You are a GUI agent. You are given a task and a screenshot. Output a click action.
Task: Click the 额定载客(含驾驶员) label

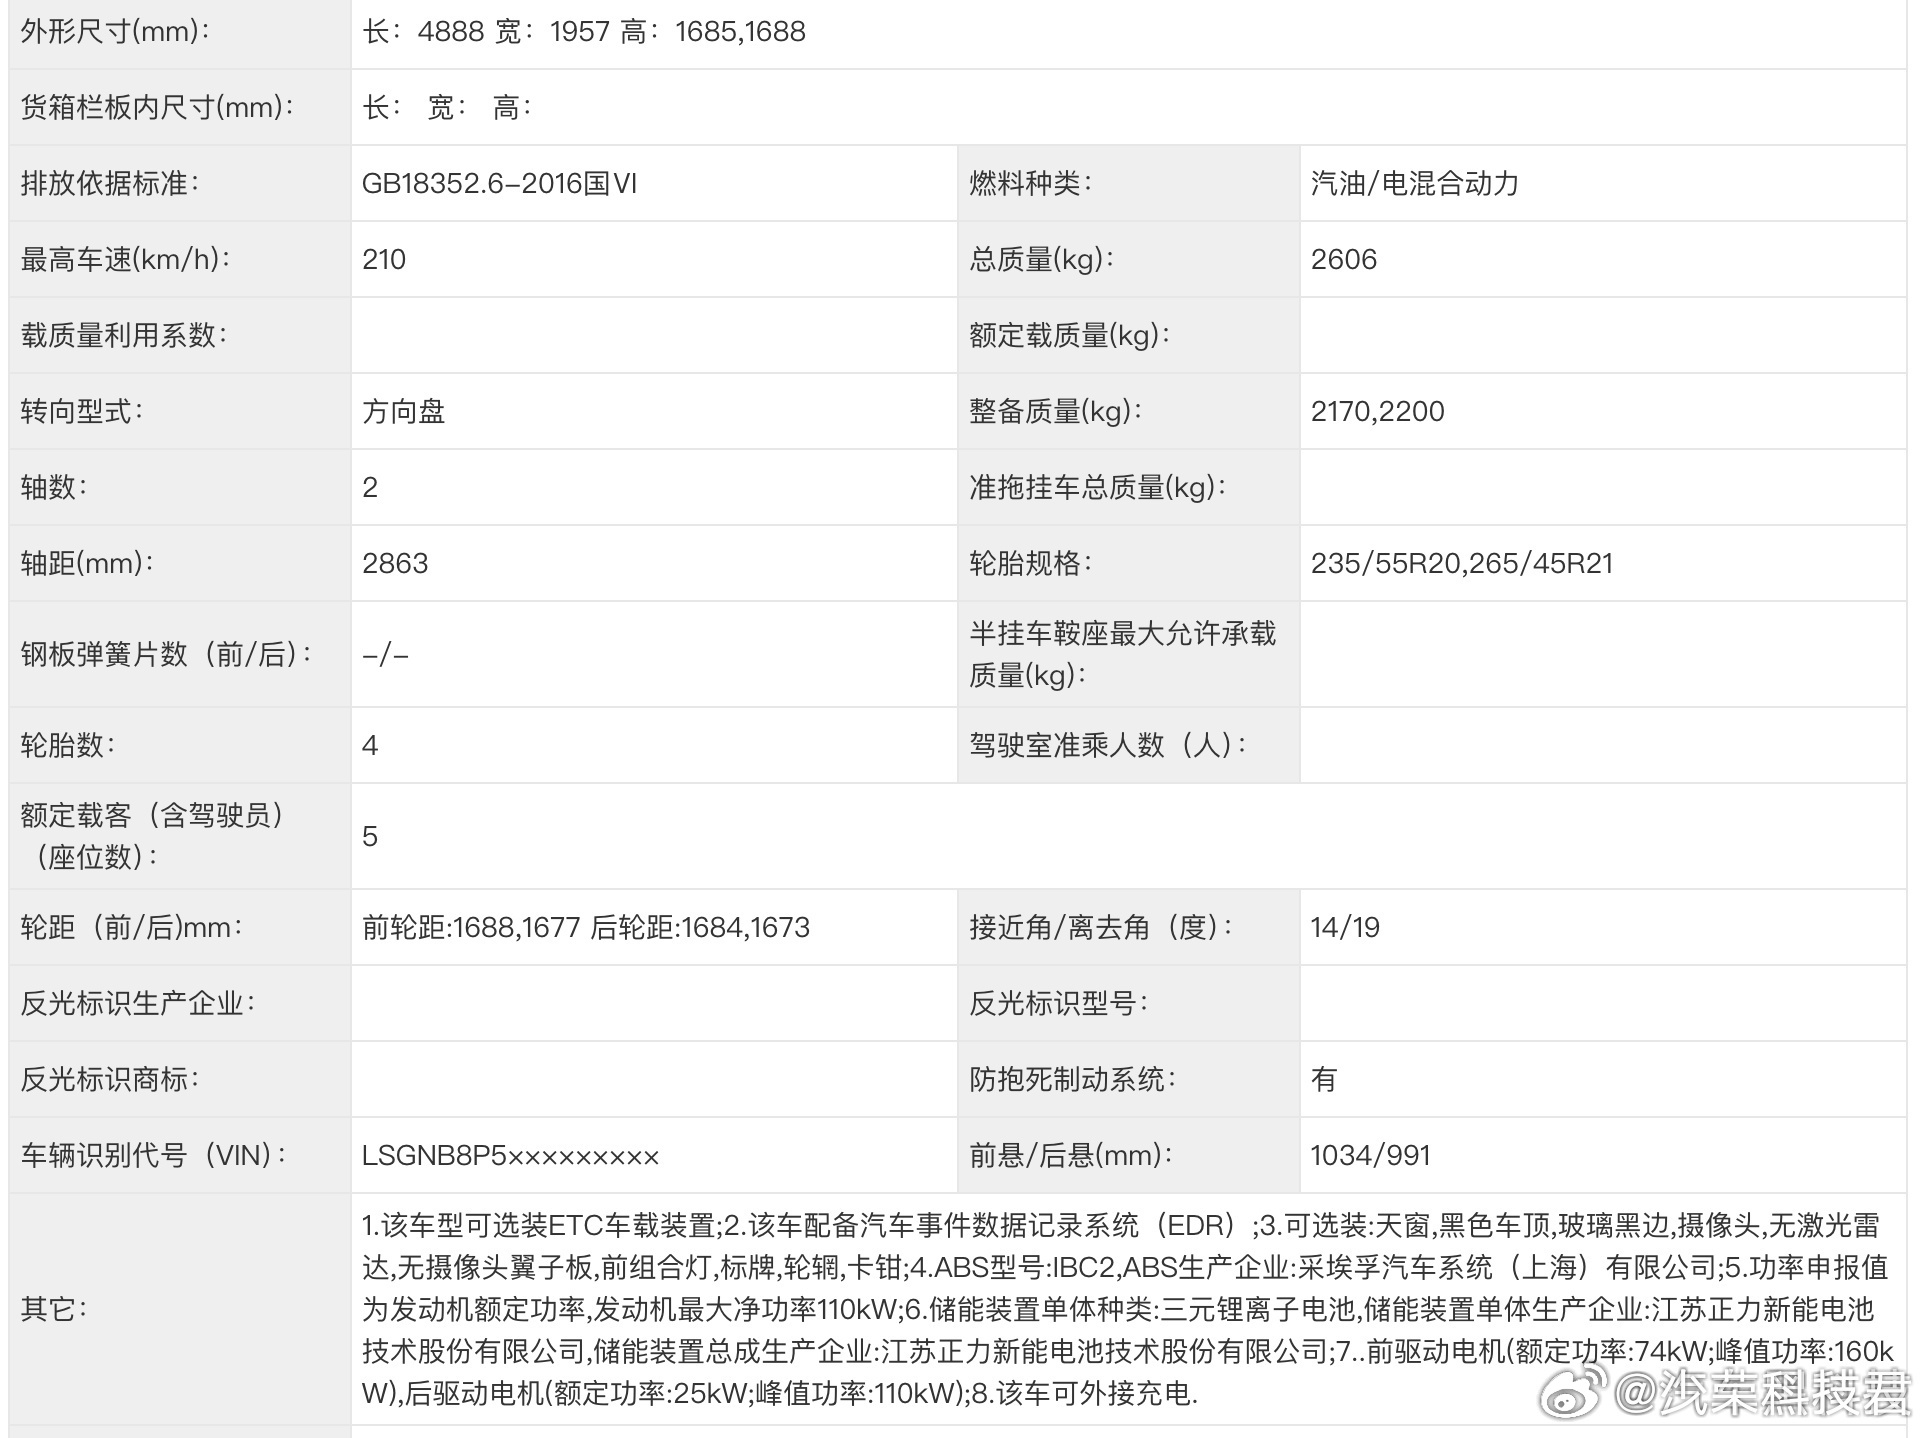click(152, 837)
